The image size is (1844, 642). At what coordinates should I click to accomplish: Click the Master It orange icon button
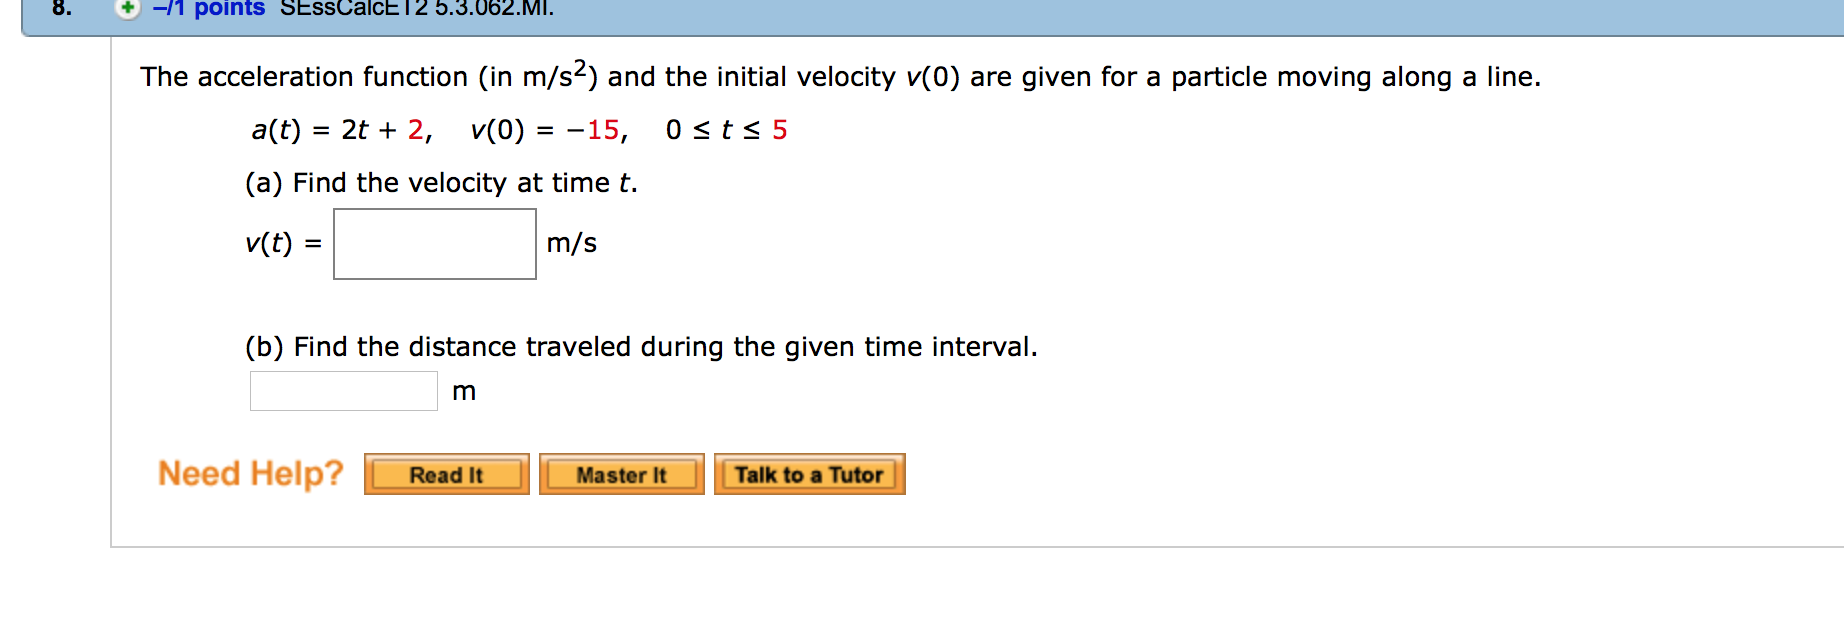(x=621, y=475)
